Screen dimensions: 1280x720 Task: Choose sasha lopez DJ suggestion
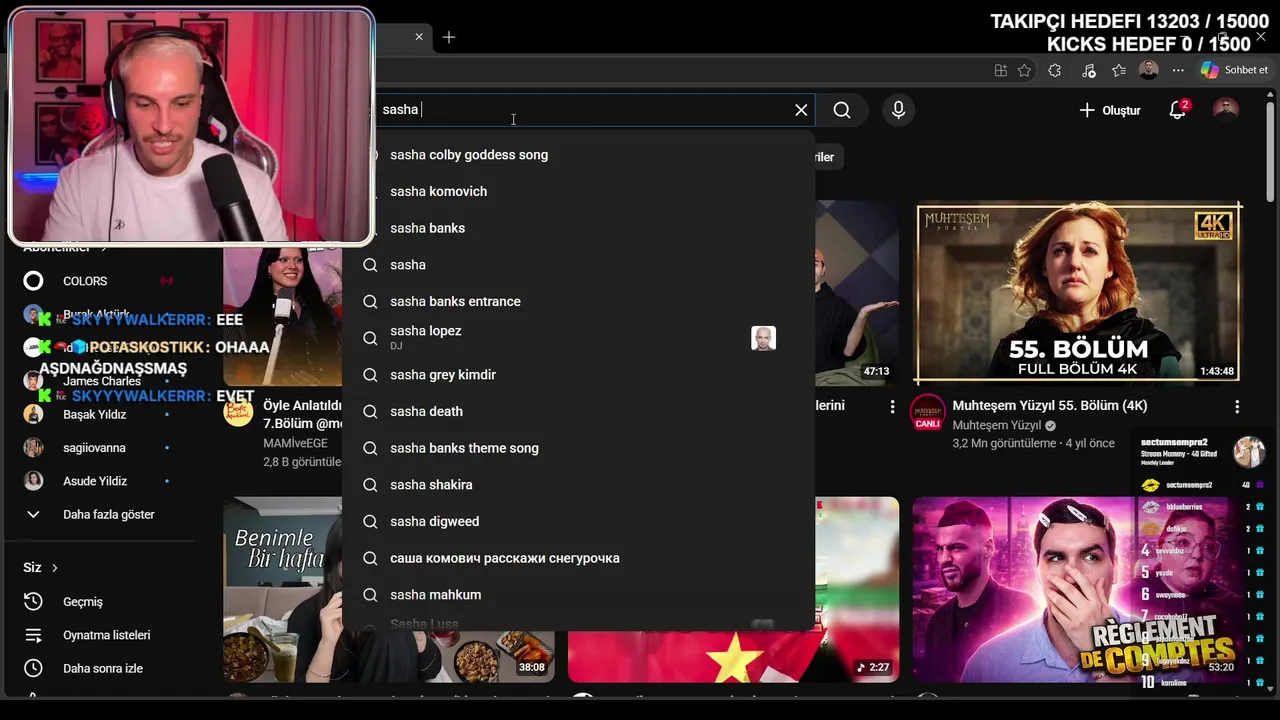[x=579, y=338]
